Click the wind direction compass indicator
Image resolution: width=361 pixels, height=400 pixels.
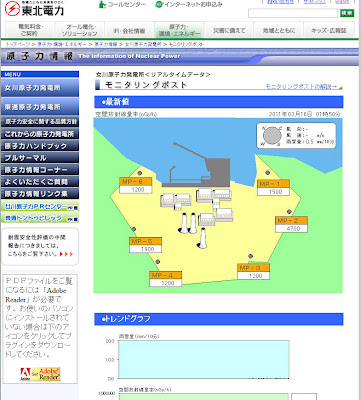[x=272, y=136]
